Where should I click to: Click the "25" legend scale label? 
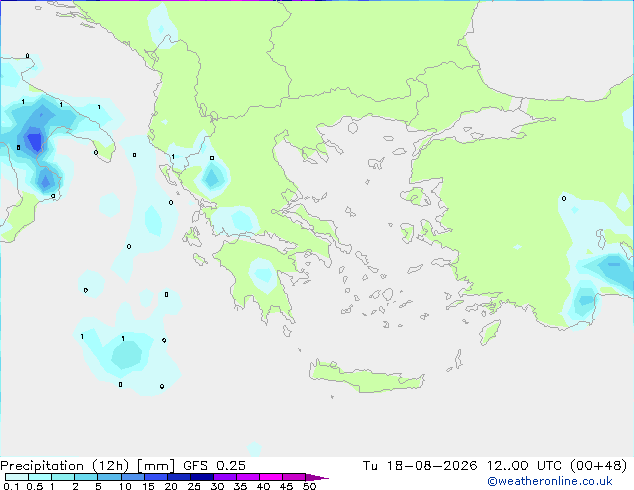(x=194, y=486)
